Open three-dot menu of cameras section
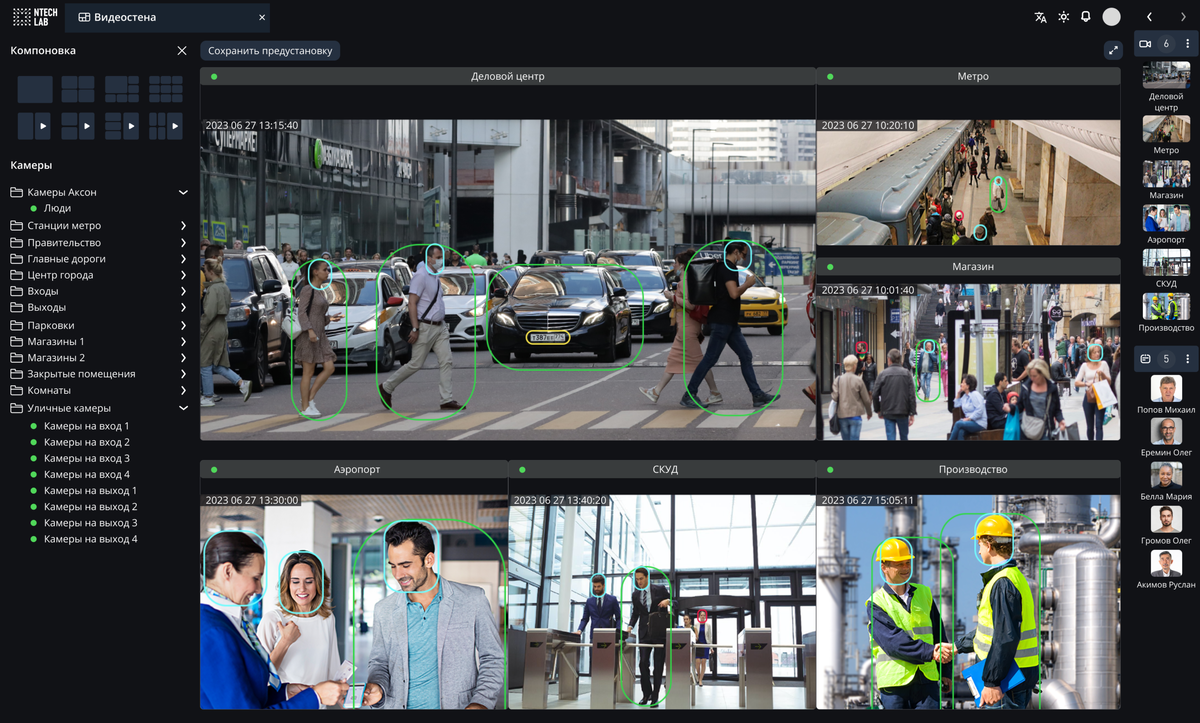The image size is (1200, 723). pos(1187,44)
